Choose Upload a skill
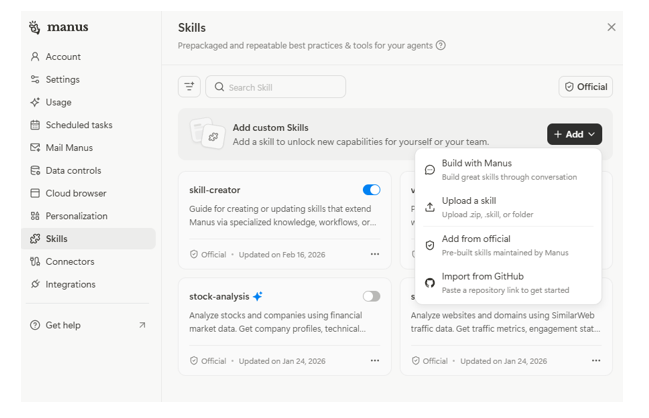 [508, 207]
